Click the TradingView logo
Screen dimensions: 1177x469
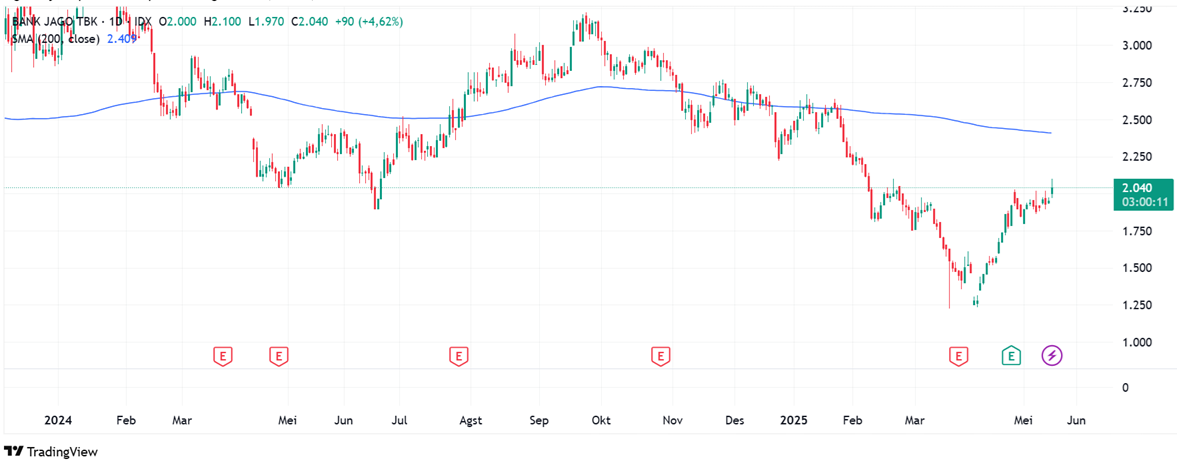pyautogui.click(x=51, y=452)
